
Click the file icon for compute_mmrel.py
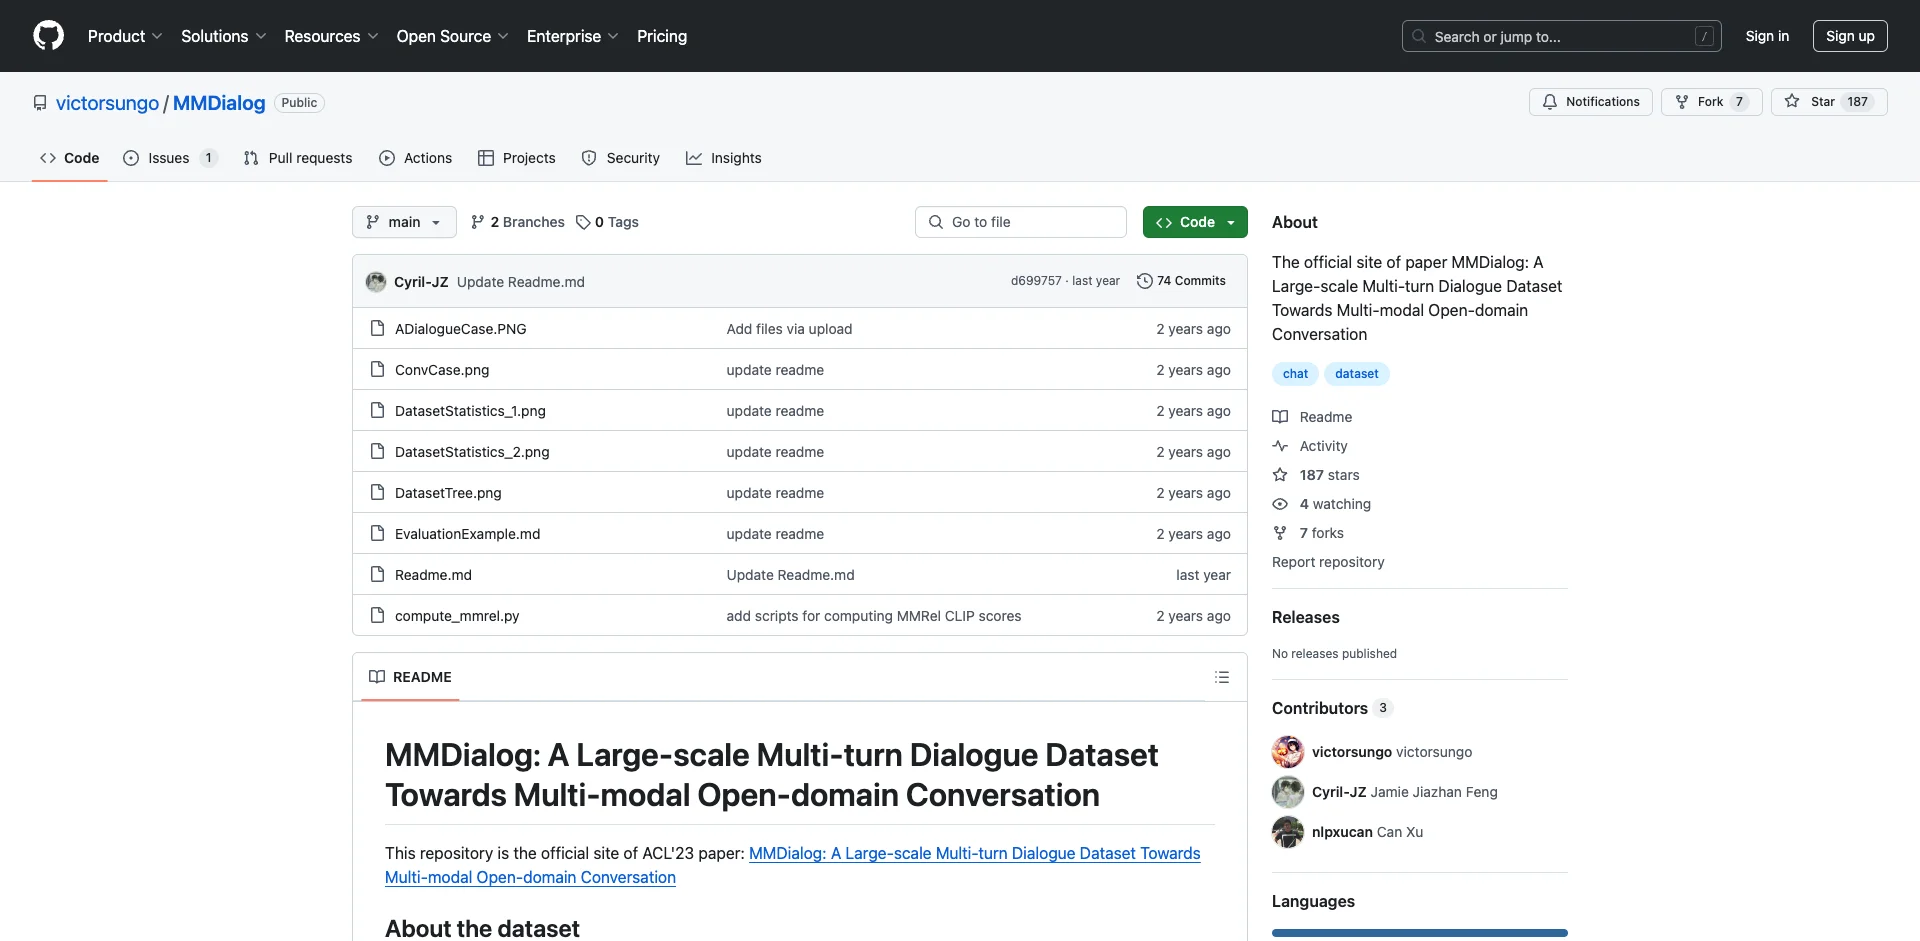coord(377,615)
